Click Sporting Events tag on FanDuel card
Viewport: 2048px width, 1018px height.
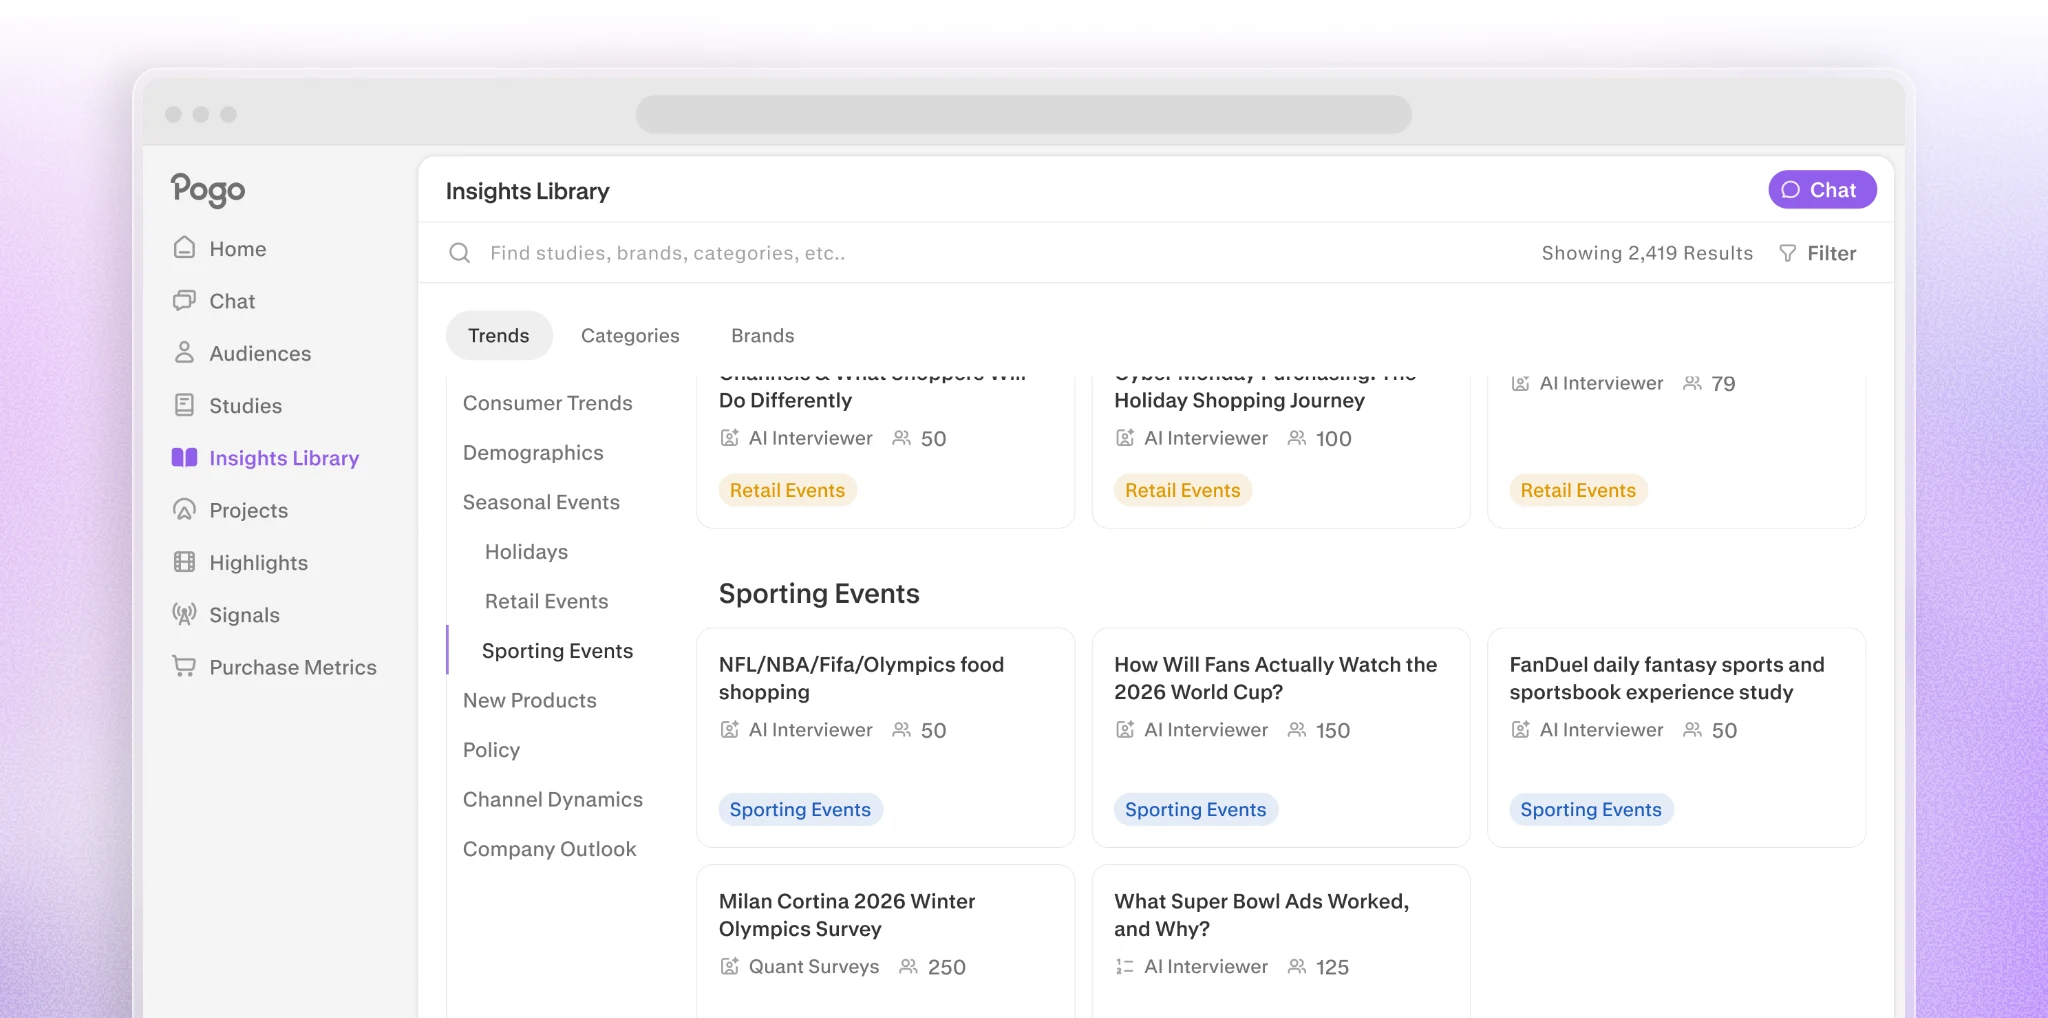1591,809
